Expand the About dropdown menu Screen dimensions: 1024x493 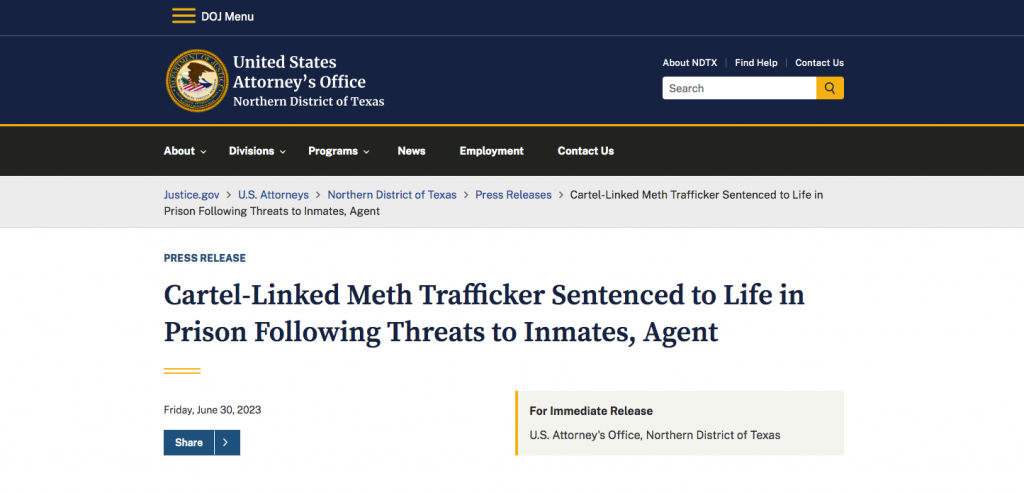pos(185,151)
